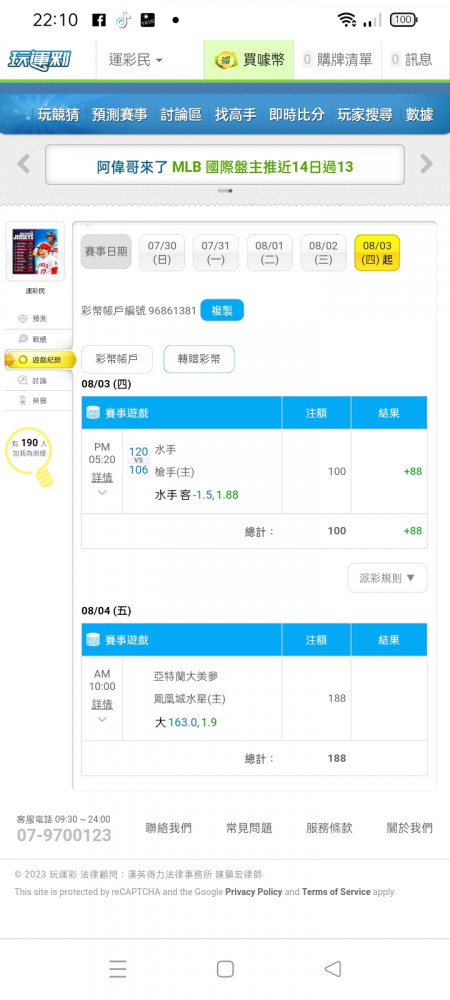This screenshot has height=1000, width=450.
Task: Open the 玩運彩 logo home link
Action: coord(39,60)
